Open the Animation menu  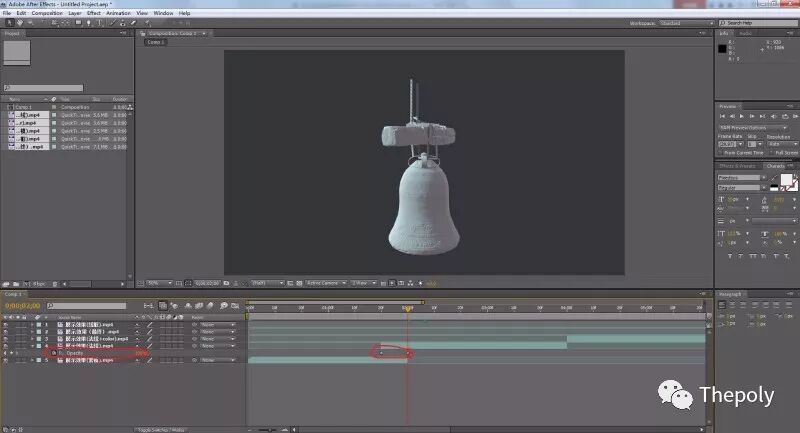tap(118, 13)
